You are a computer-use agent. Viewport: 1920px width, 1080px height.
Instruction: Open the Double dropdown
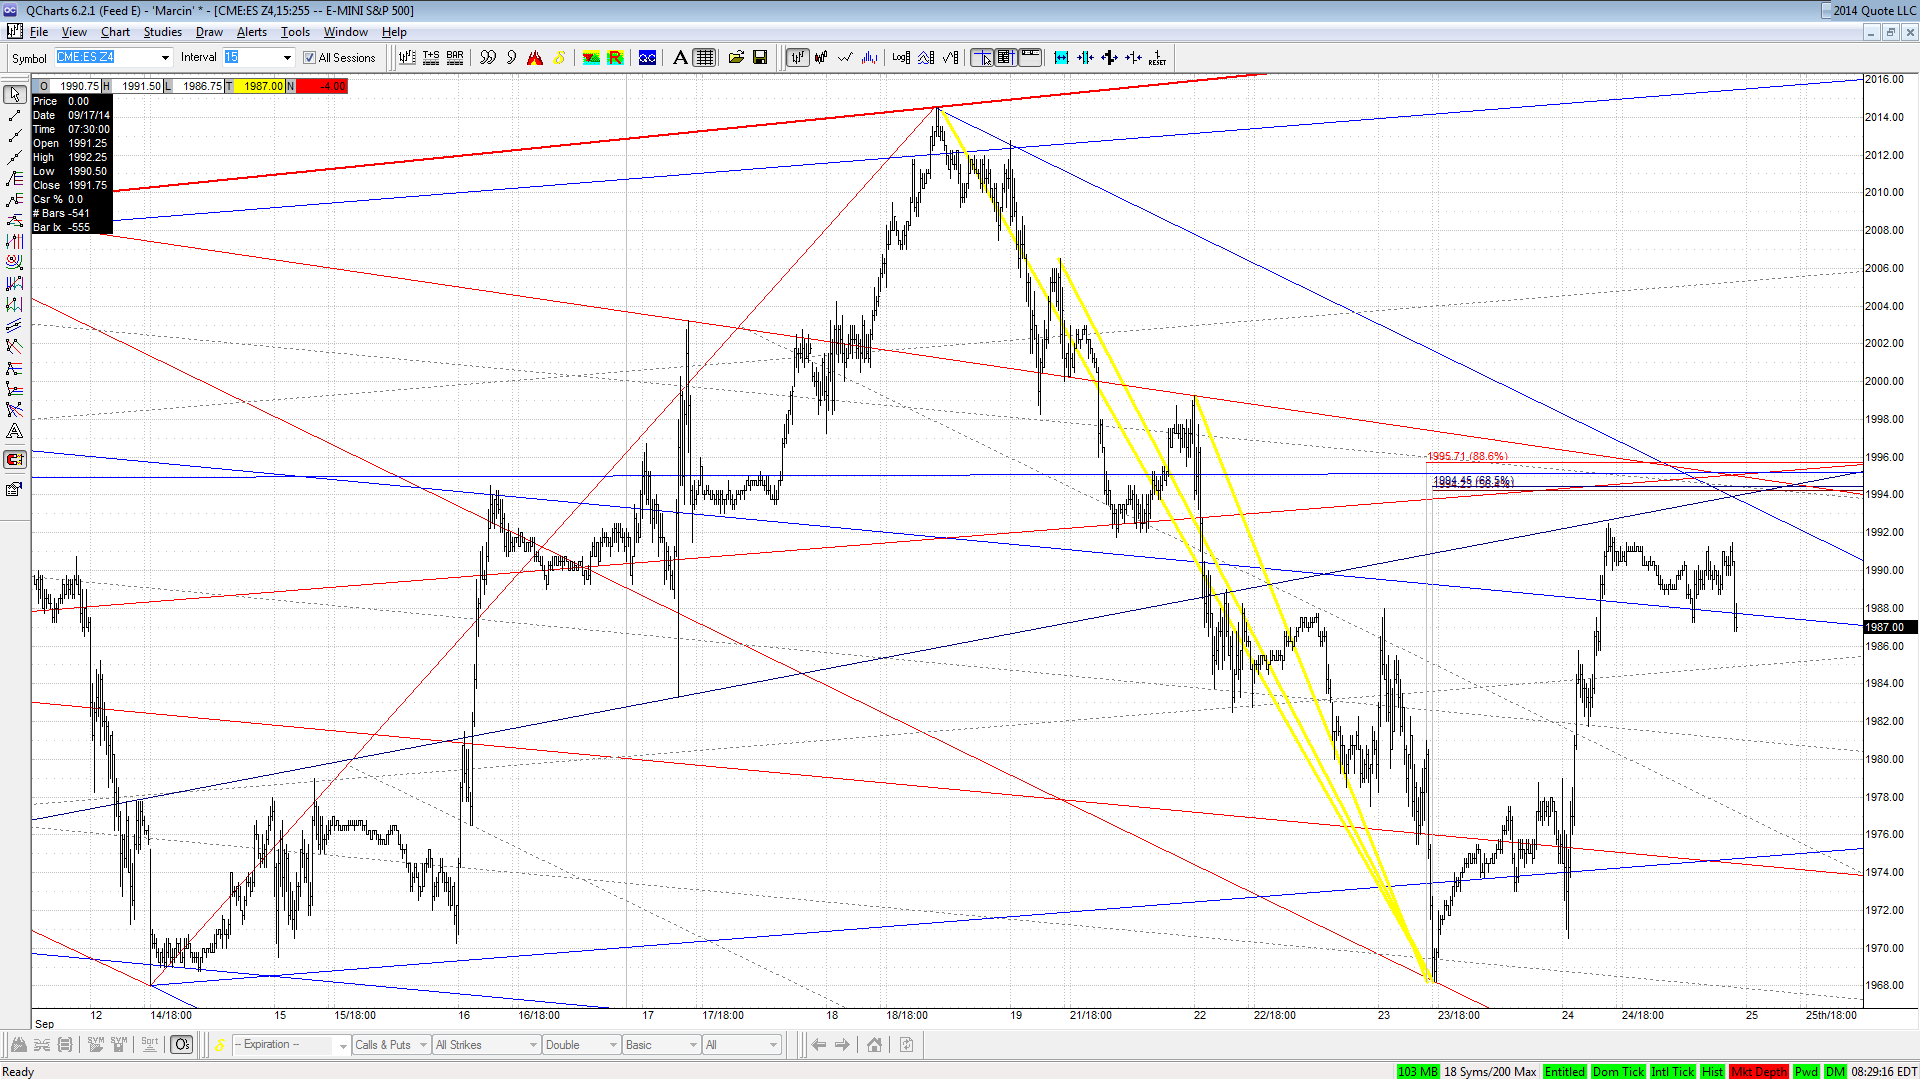pyautogui.click(x=581, y=1045)
